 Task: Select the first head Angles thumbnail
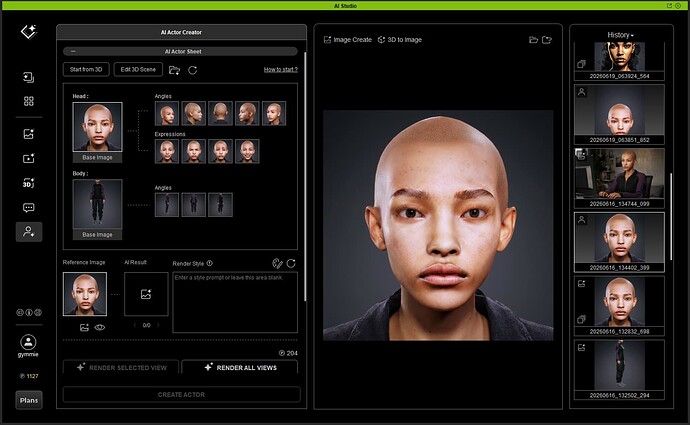click(167, 113)
